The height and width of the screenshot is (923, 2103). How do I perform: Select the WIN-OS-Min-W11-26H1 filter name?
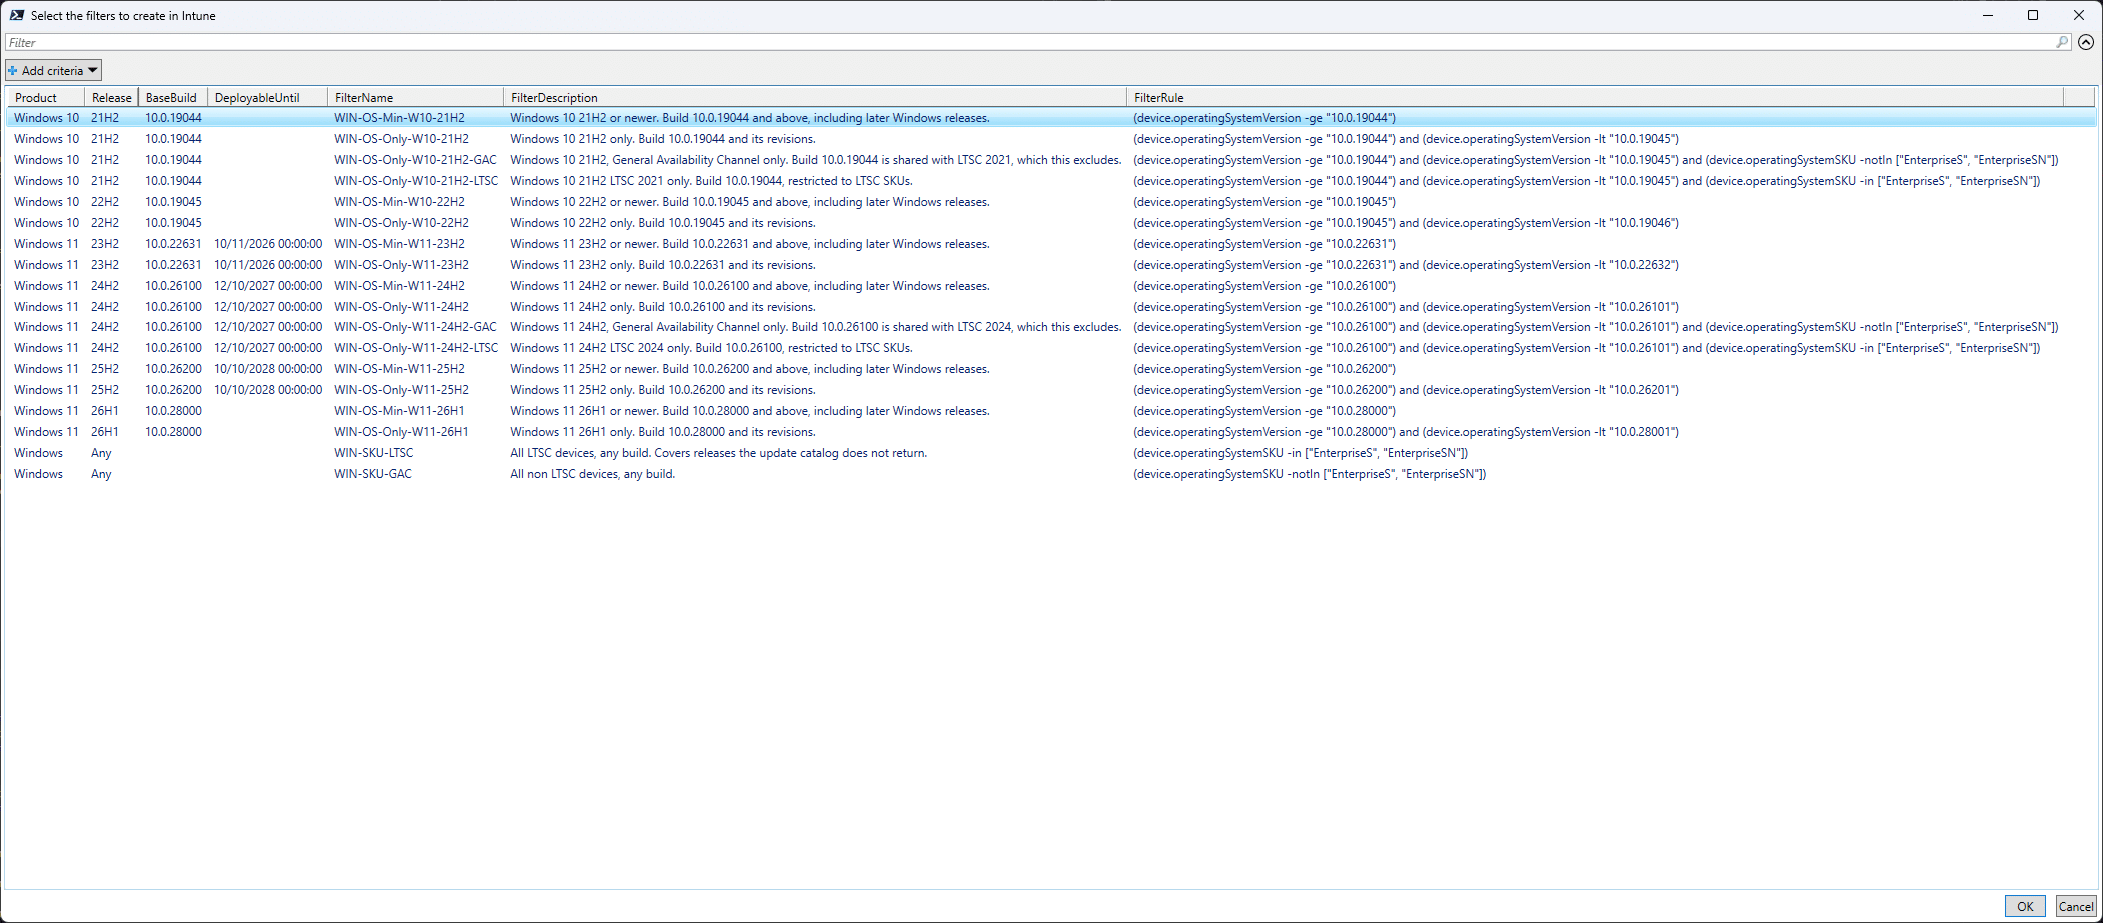click(399, 411)
